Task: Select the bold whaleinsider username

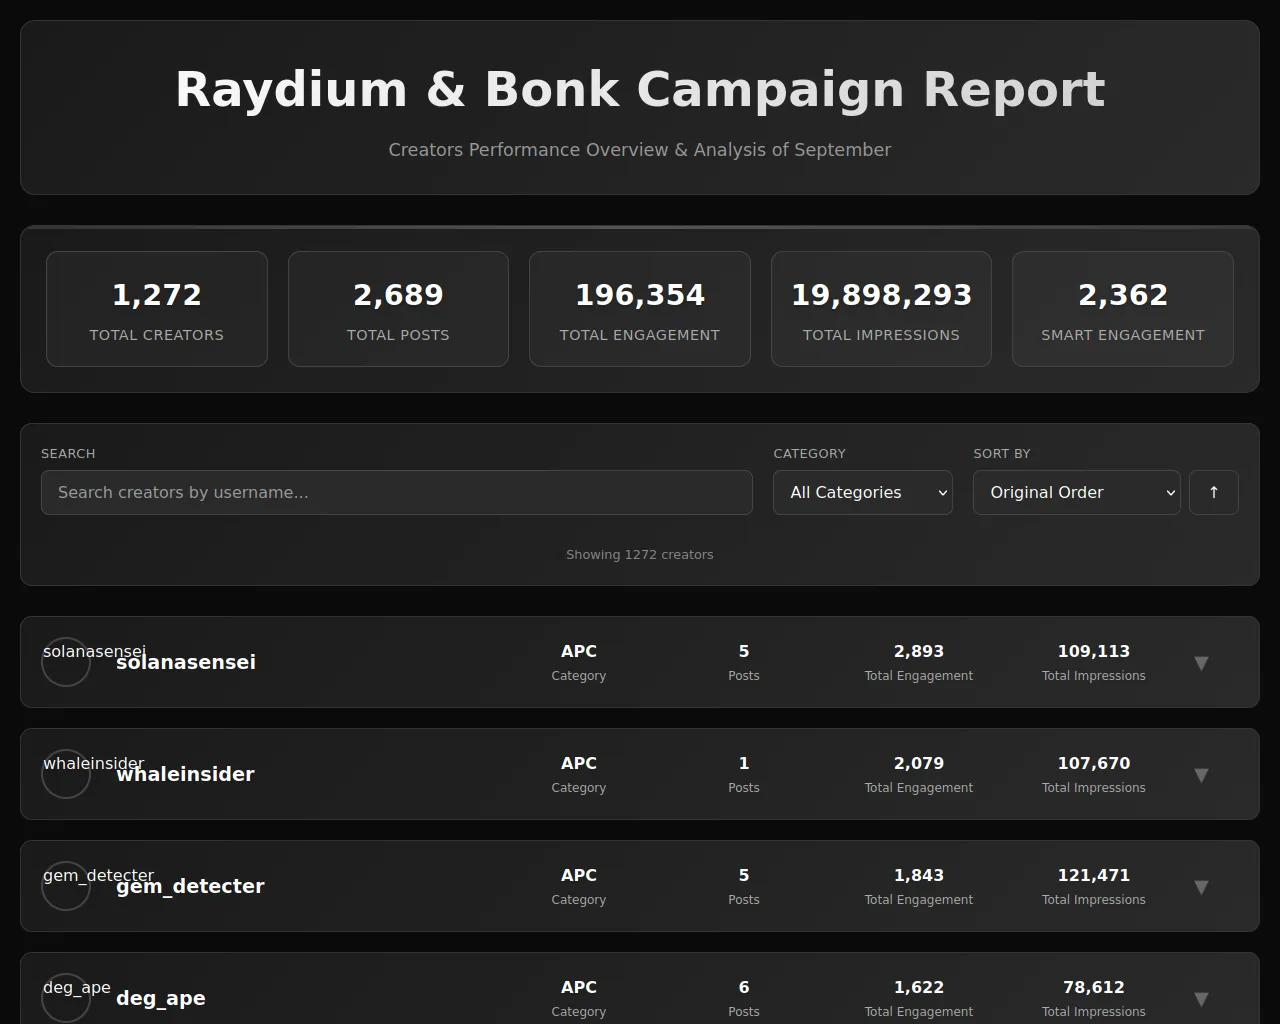Action: point(185,774)
